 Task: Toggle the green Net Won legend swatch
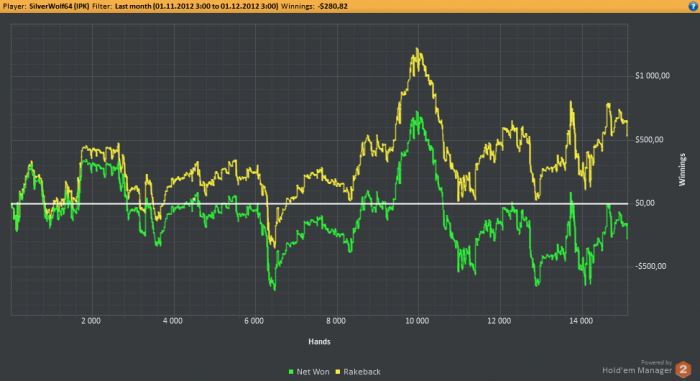(x=291, y=372)
